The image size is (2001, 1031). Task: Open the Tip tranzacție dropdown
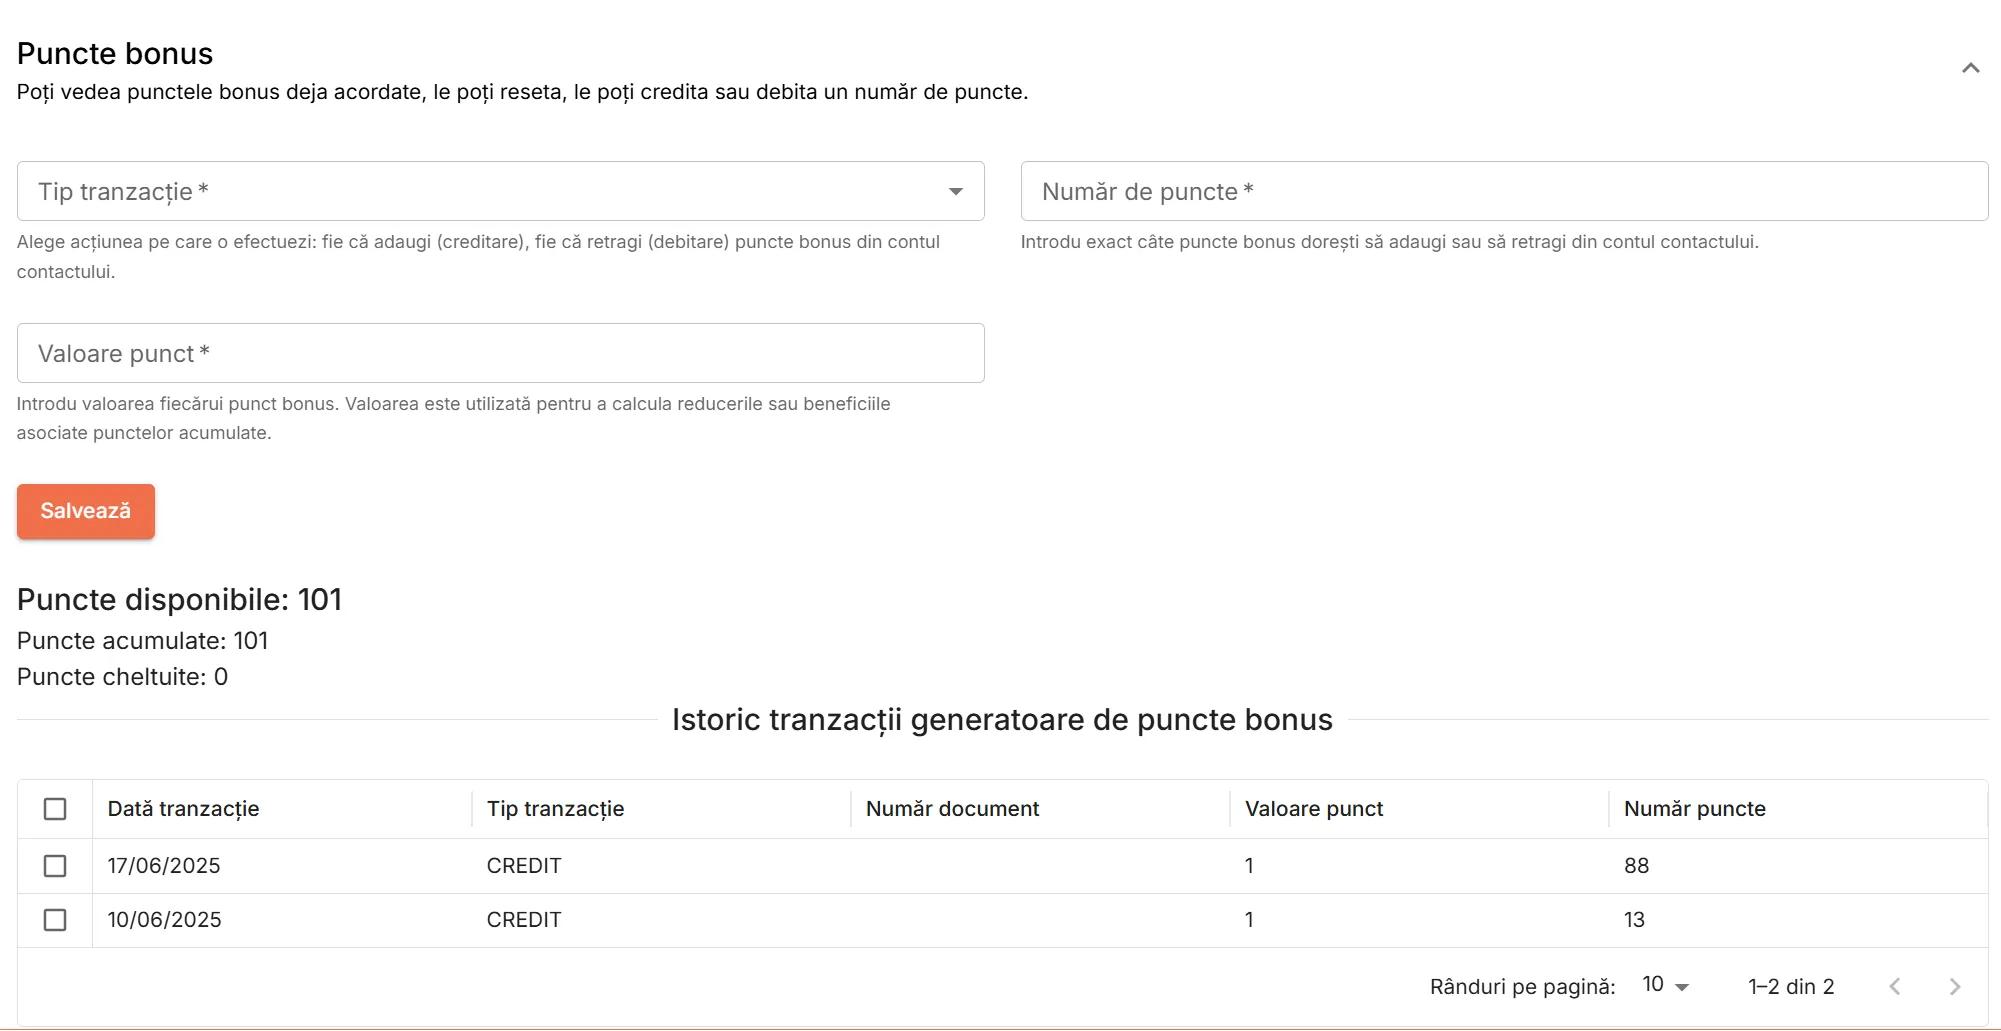point(500,191)
